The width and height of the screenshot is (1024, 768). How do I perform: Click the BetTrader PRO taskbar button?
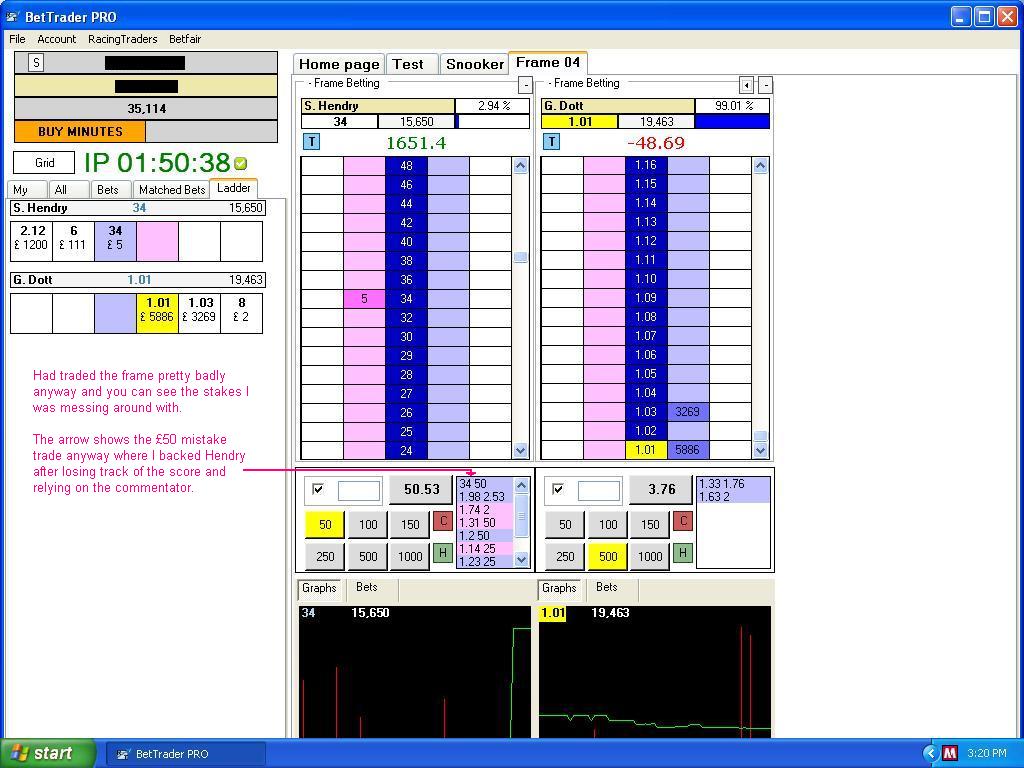(185, 754)
